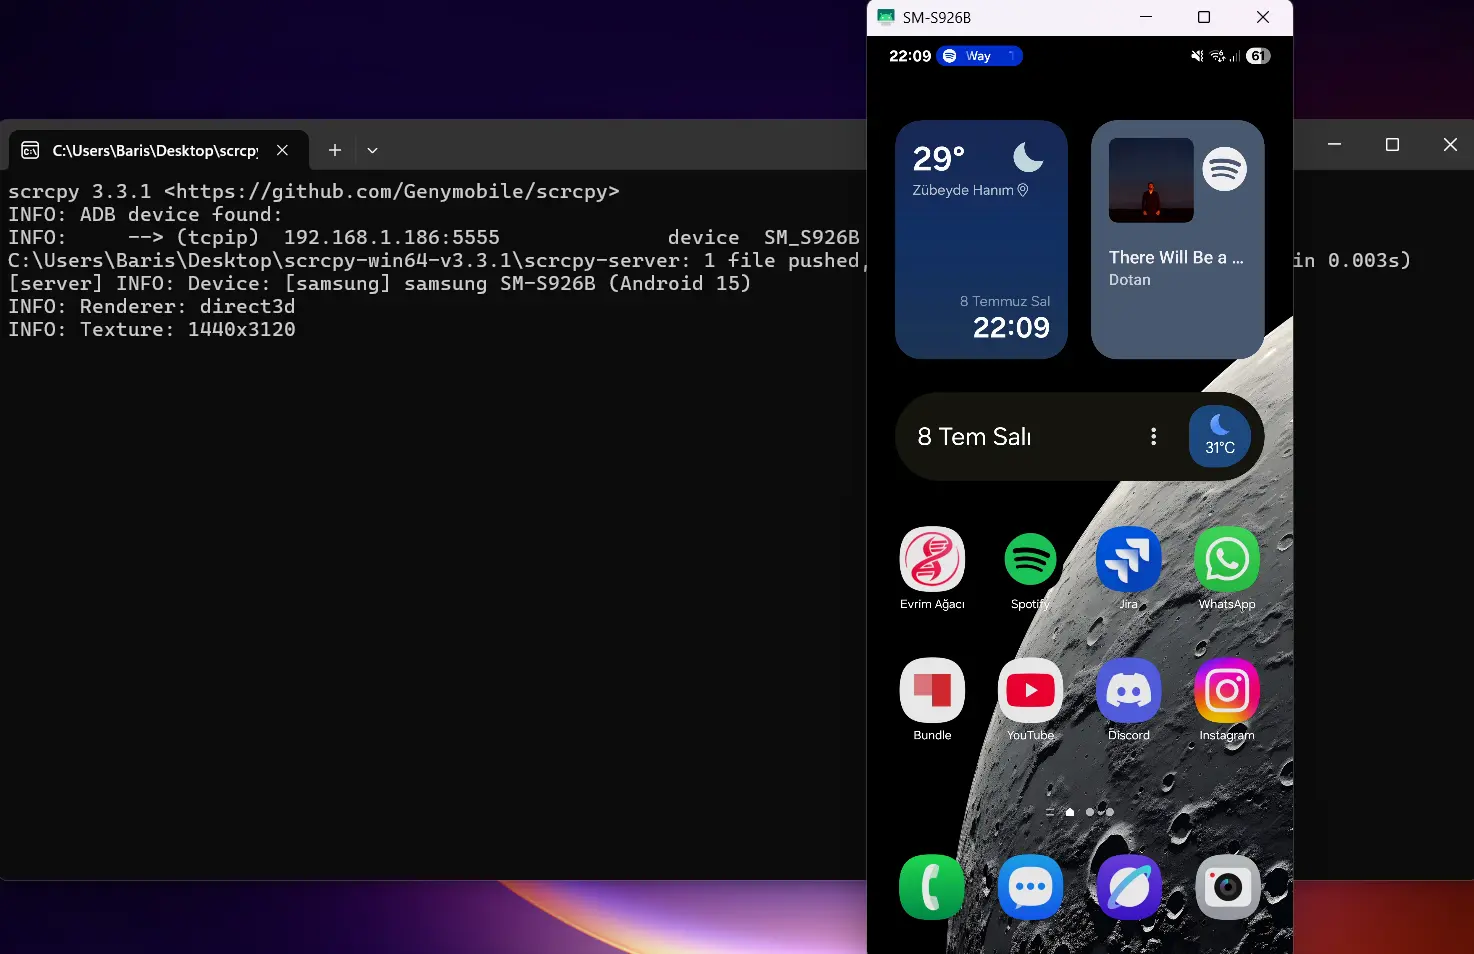The width and height of the screenshot is (1474, 954).
Task: Minimize the terminal window
Action: 1334,145
